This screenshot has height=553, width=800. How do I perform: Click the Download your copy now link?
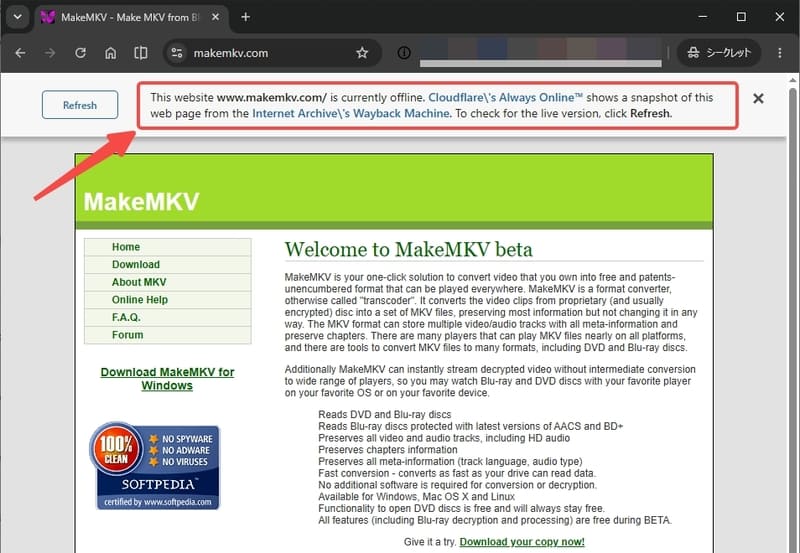tap(522, 542)
